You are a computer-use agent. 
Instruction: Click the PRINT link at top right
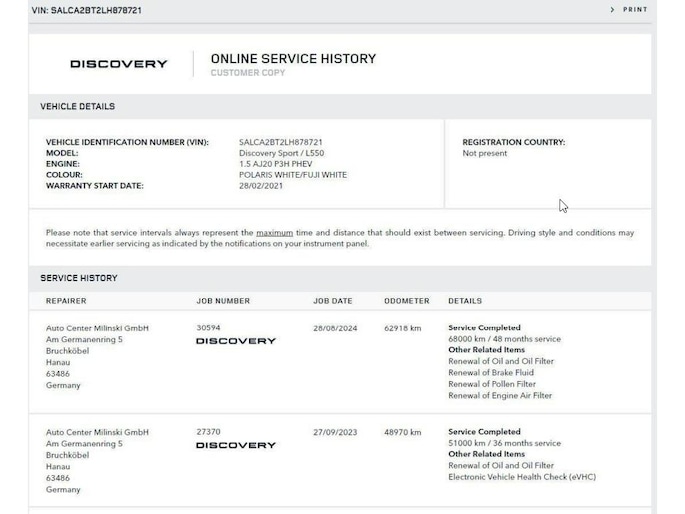(635, 10)
